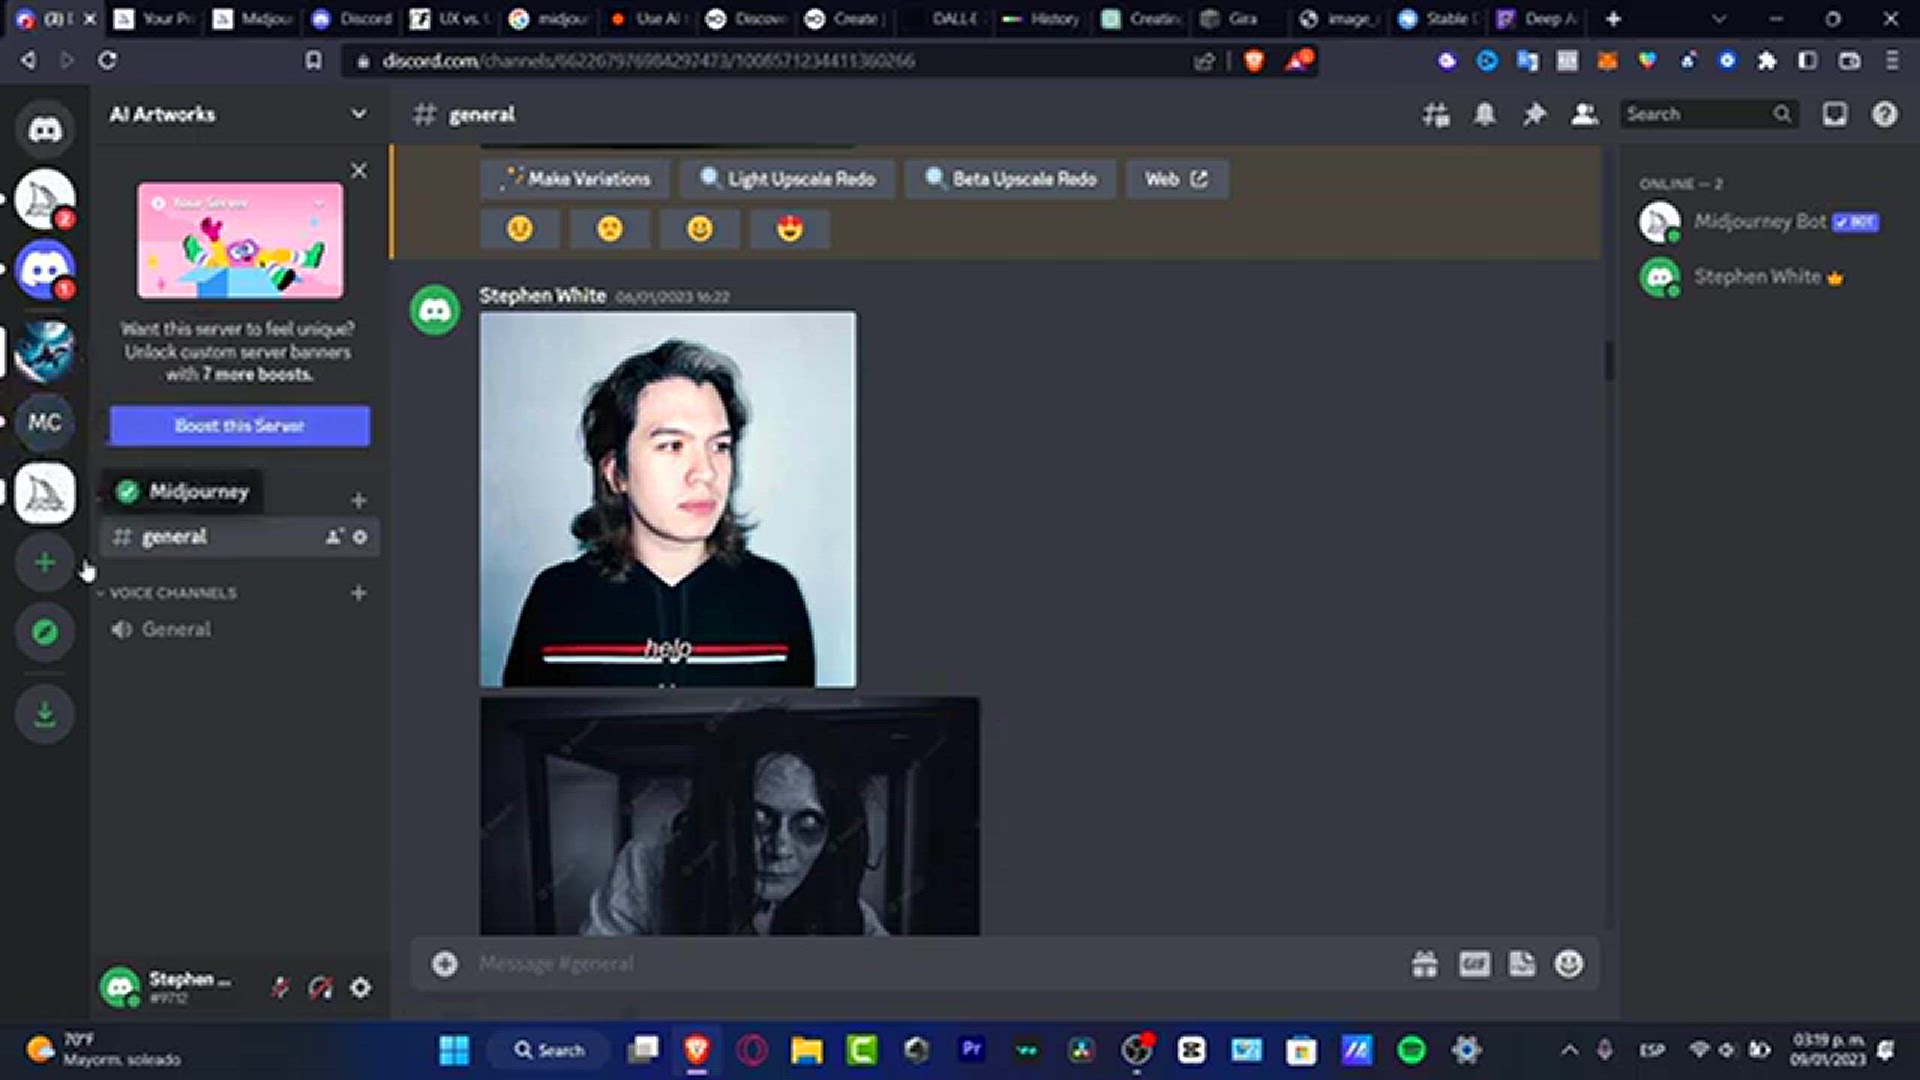
Task: Click the taskbar Search box
Action: (548, 1050)
